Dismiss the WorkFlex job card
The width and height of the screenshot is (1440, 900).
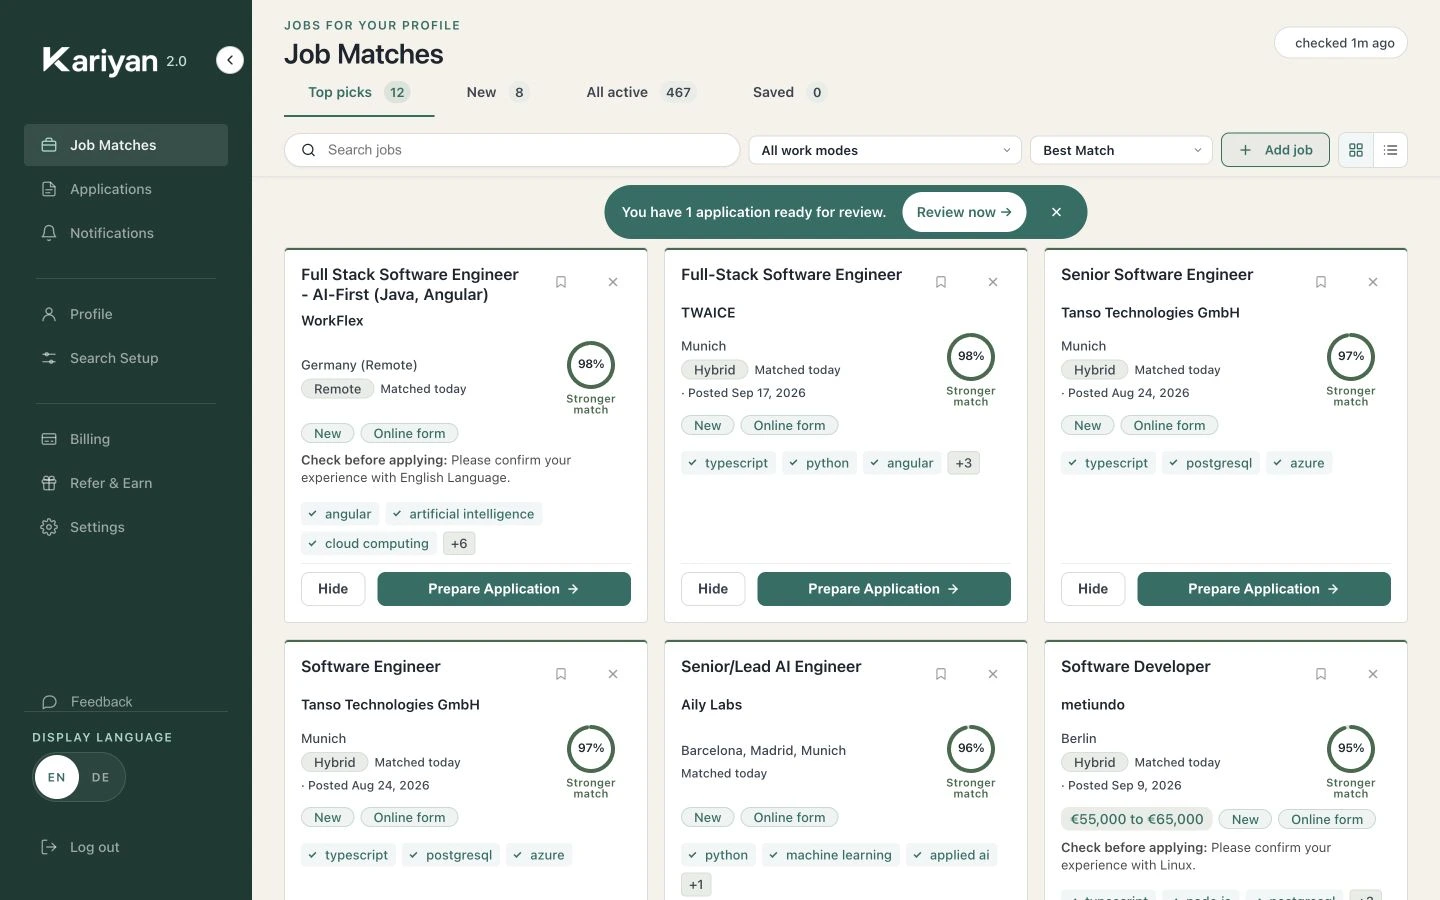[613, 282]
